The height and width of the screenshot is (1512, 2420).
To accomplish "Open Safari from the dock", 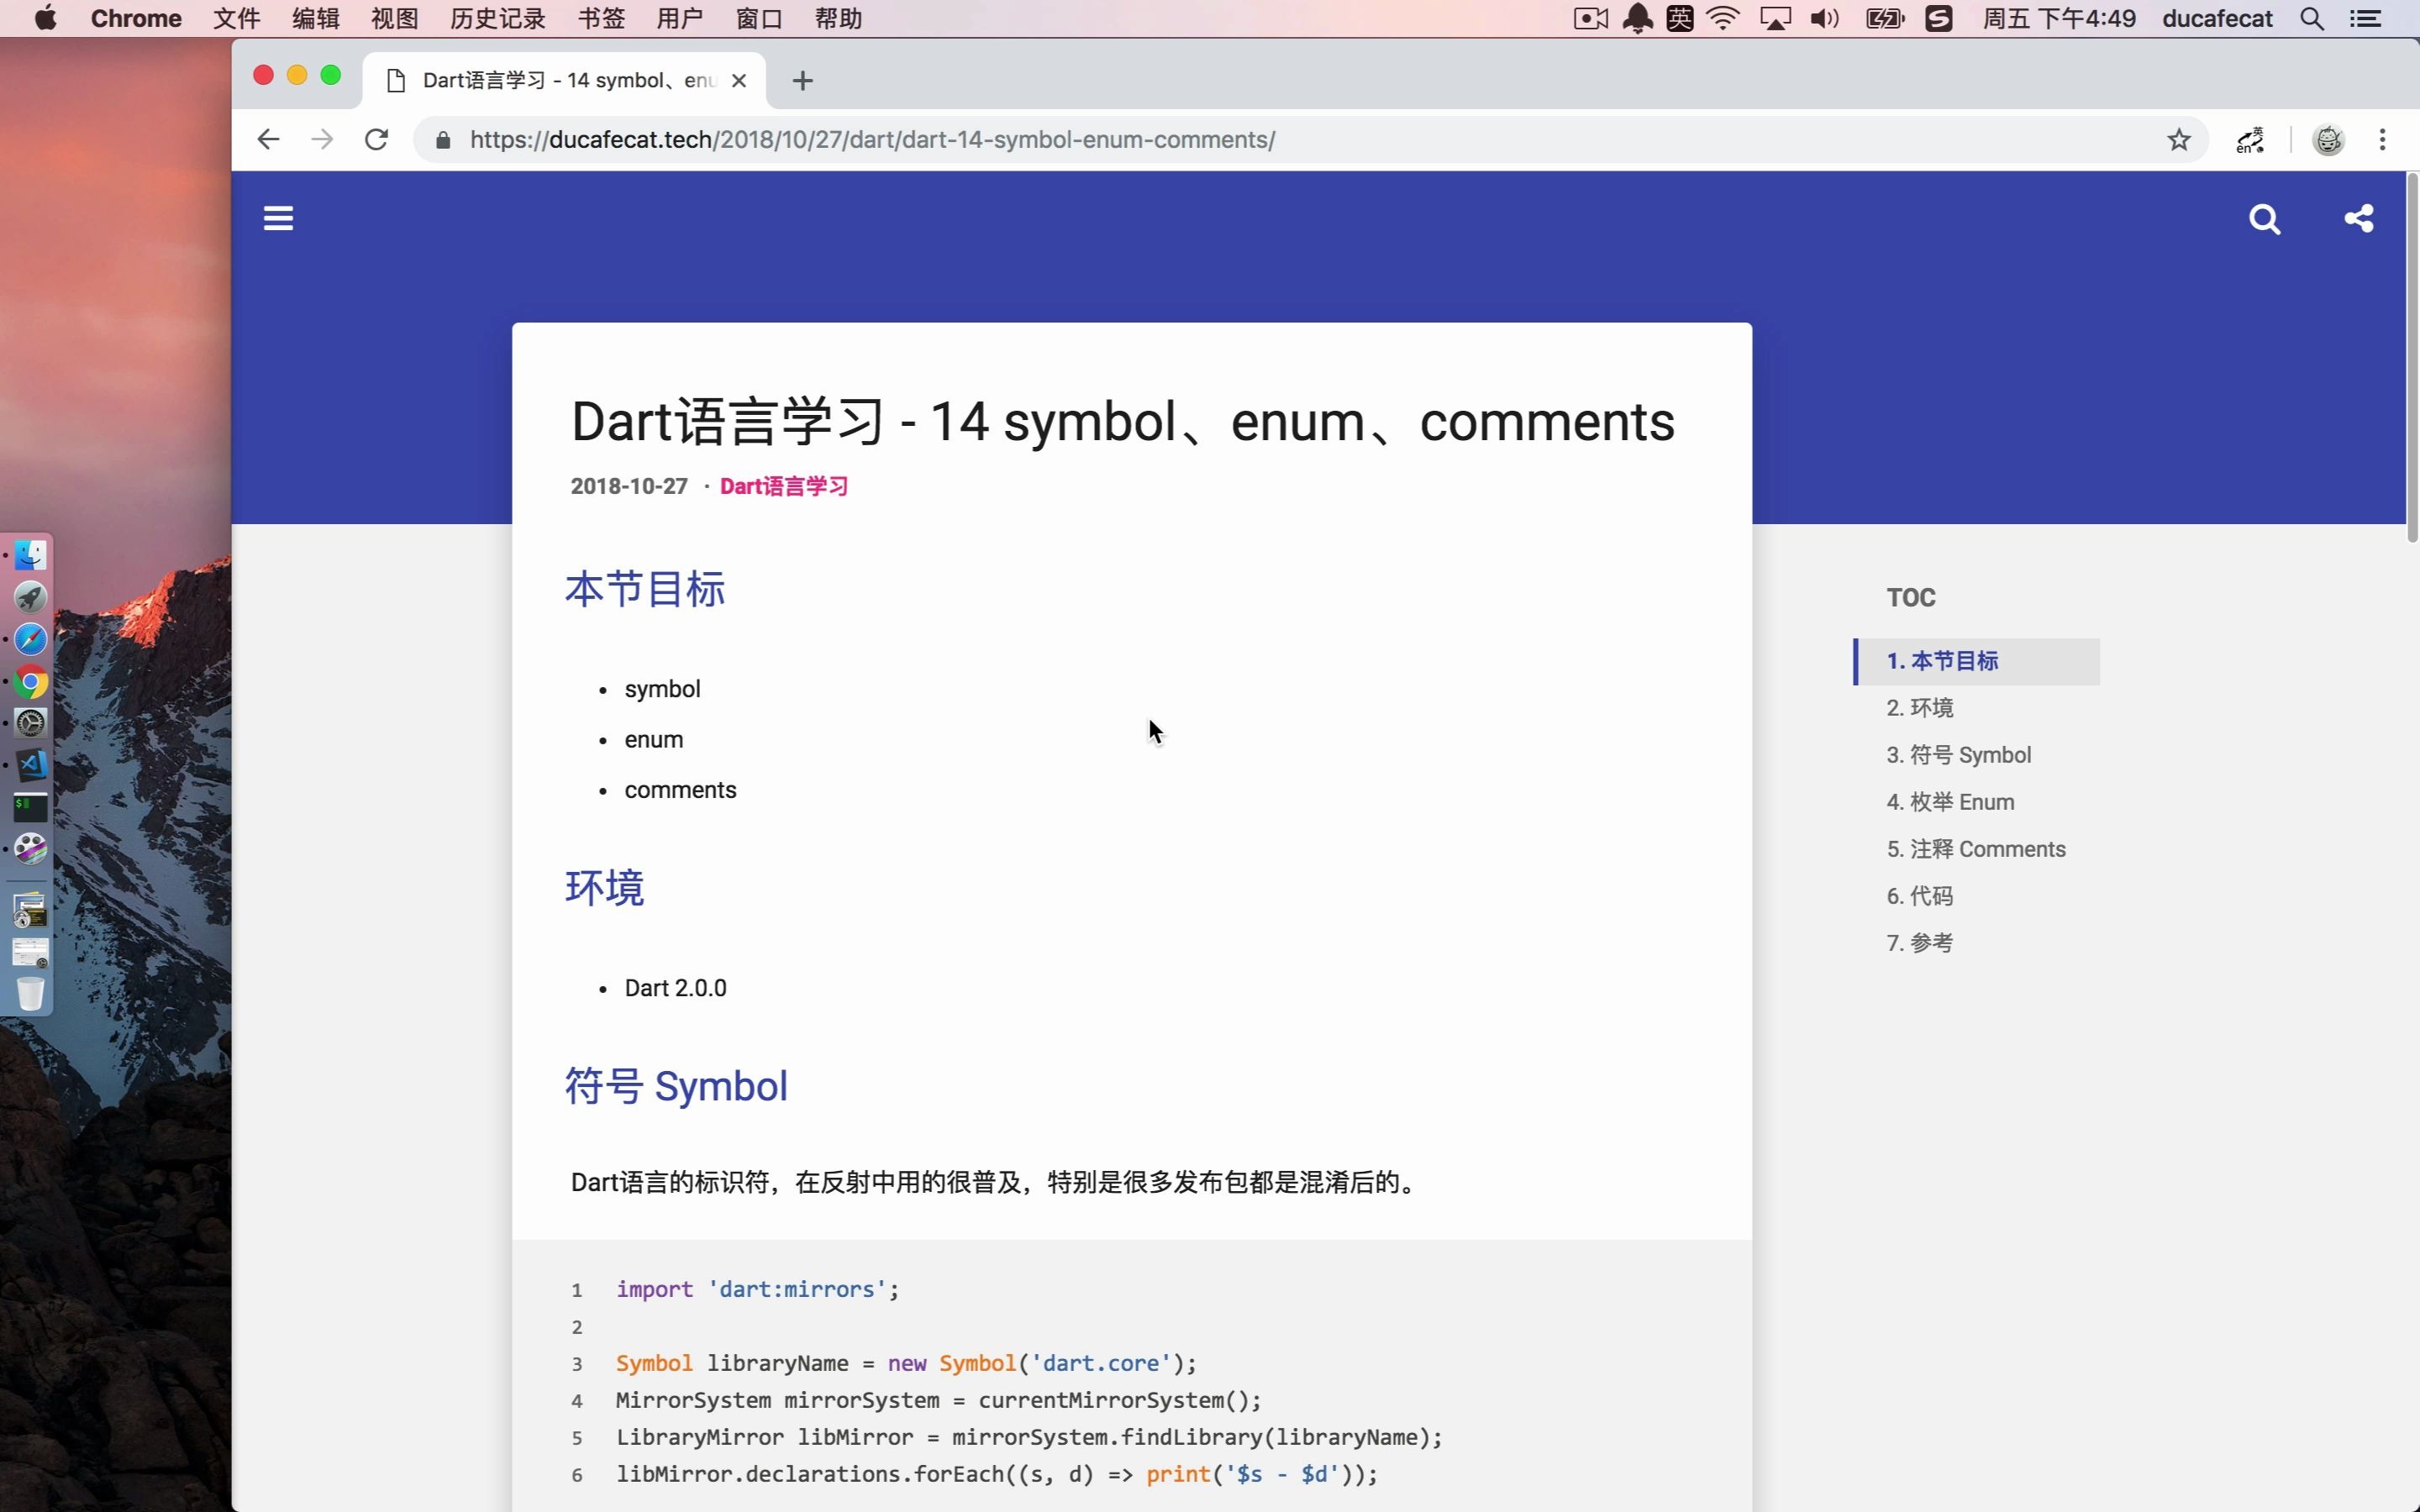I will tap(31, 639).
